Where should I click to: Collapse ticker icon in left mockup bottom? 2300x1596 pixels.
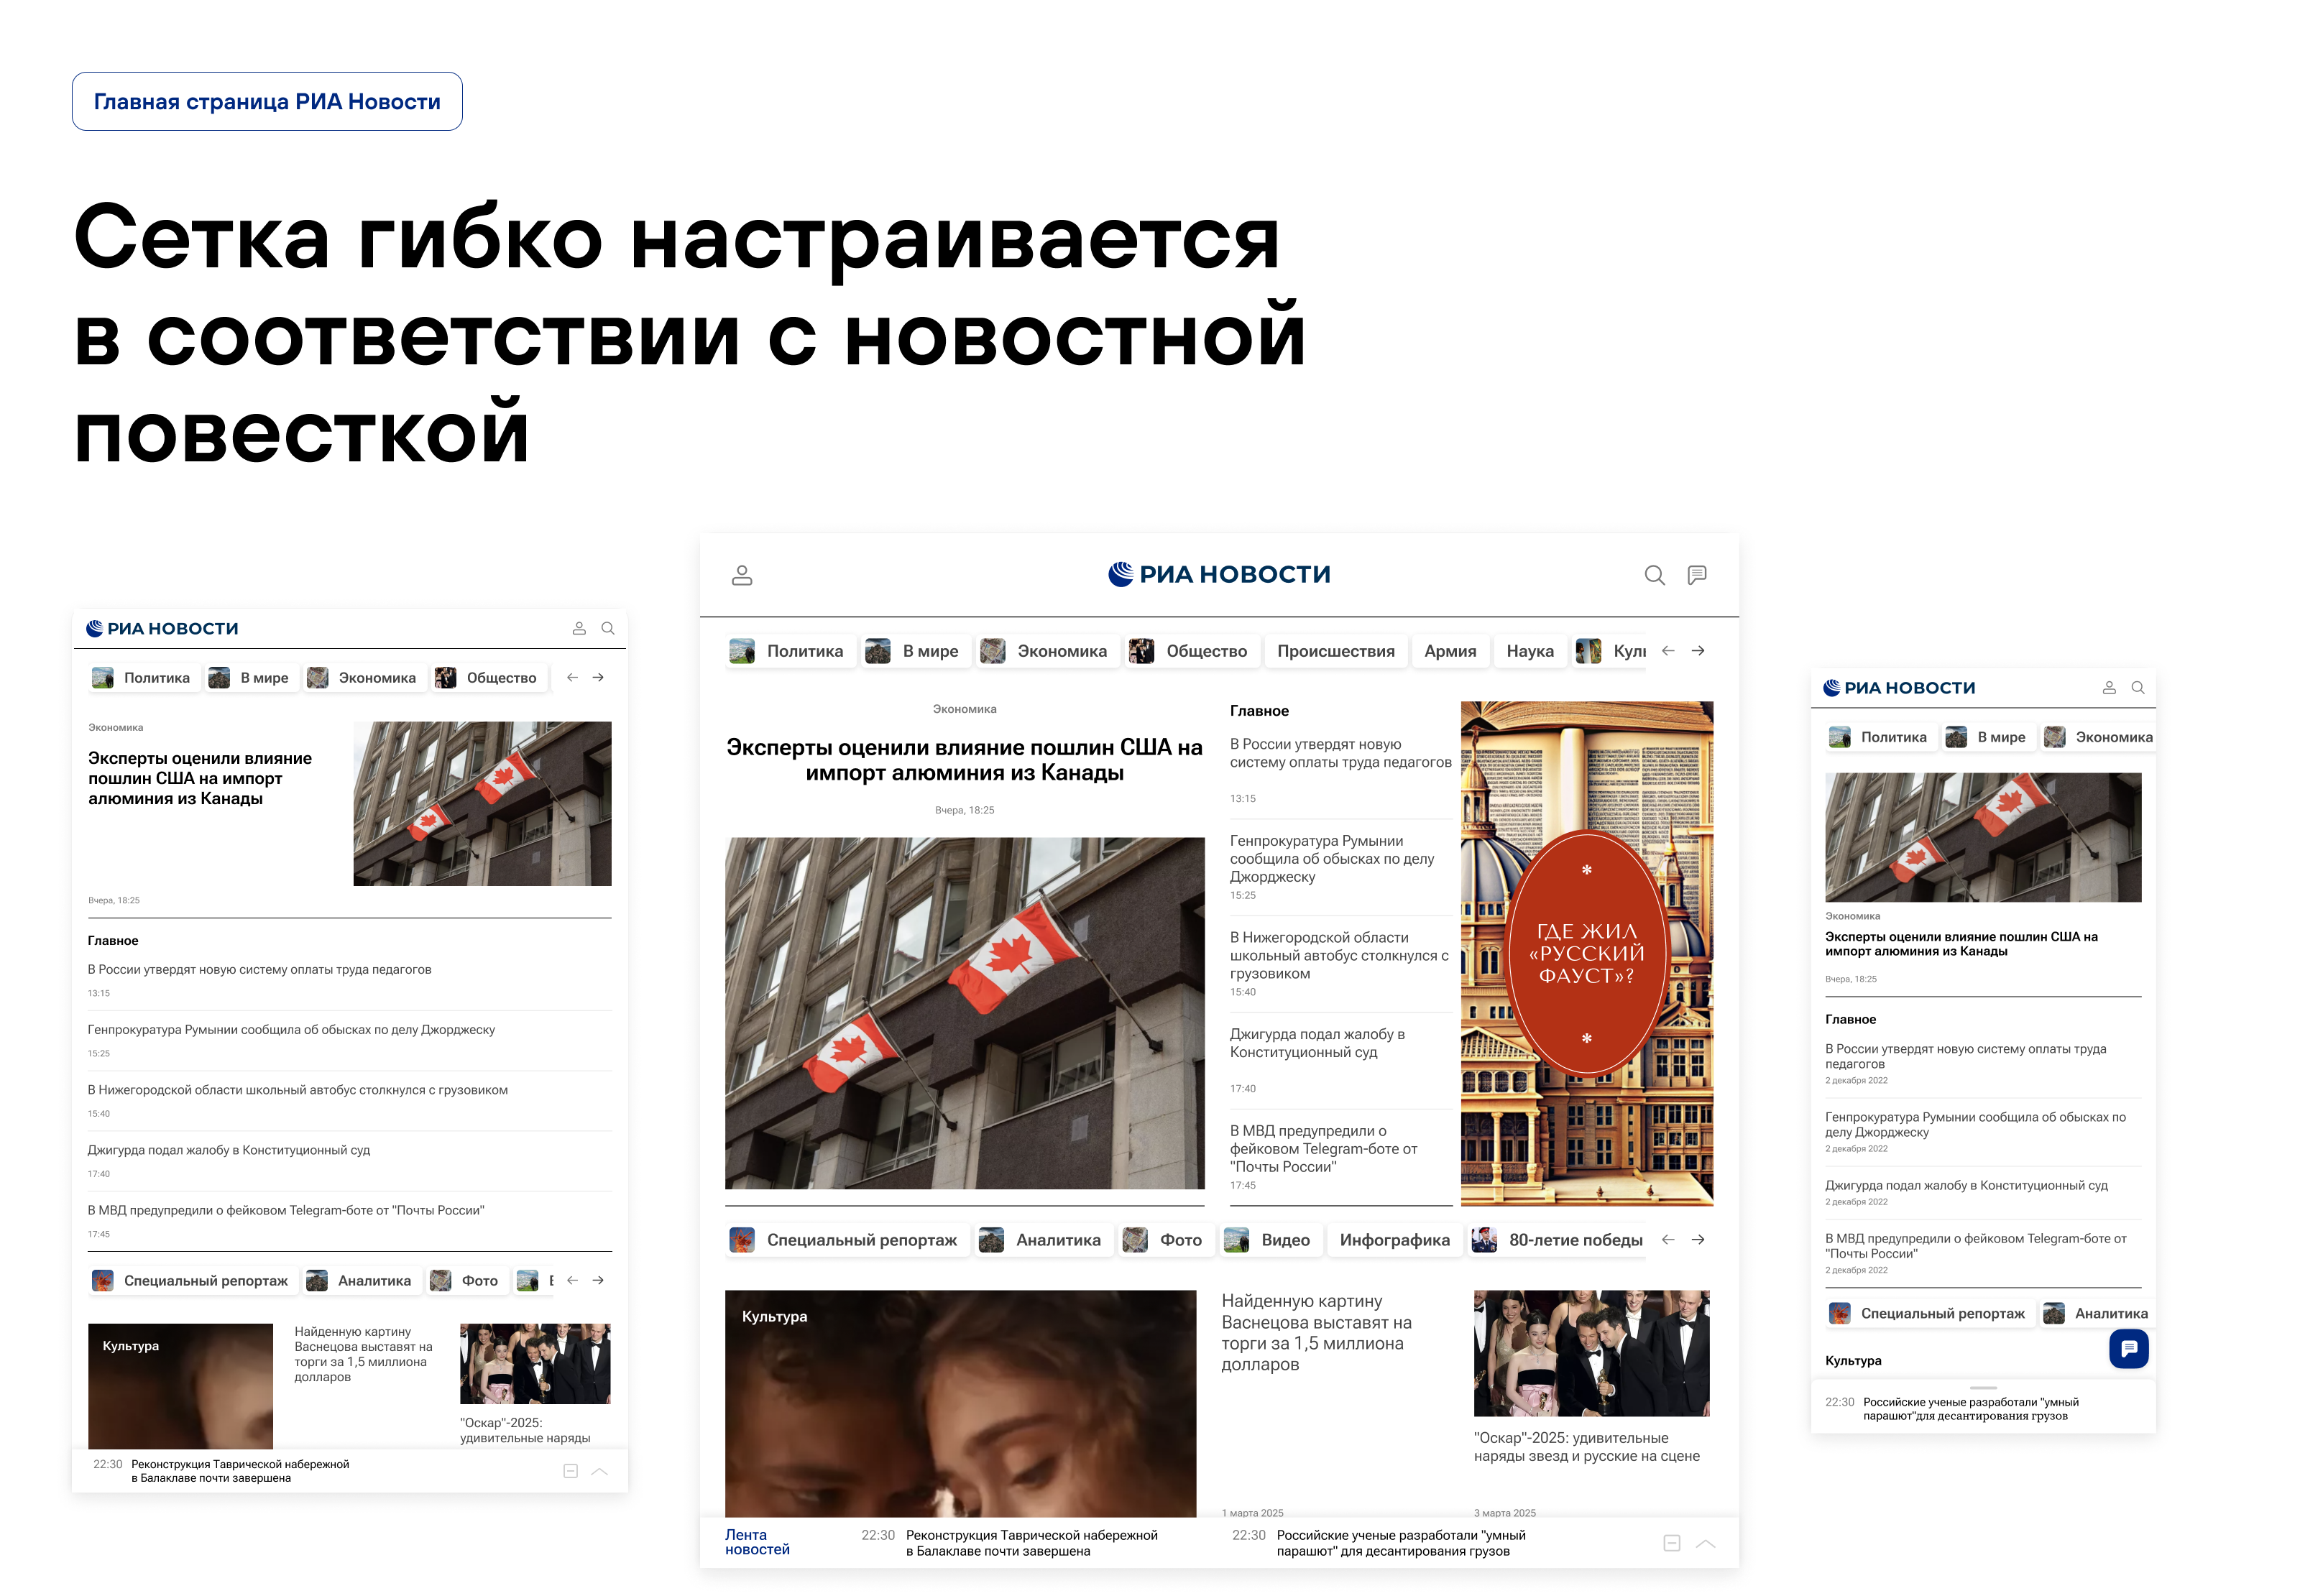tap(570, 1471)
